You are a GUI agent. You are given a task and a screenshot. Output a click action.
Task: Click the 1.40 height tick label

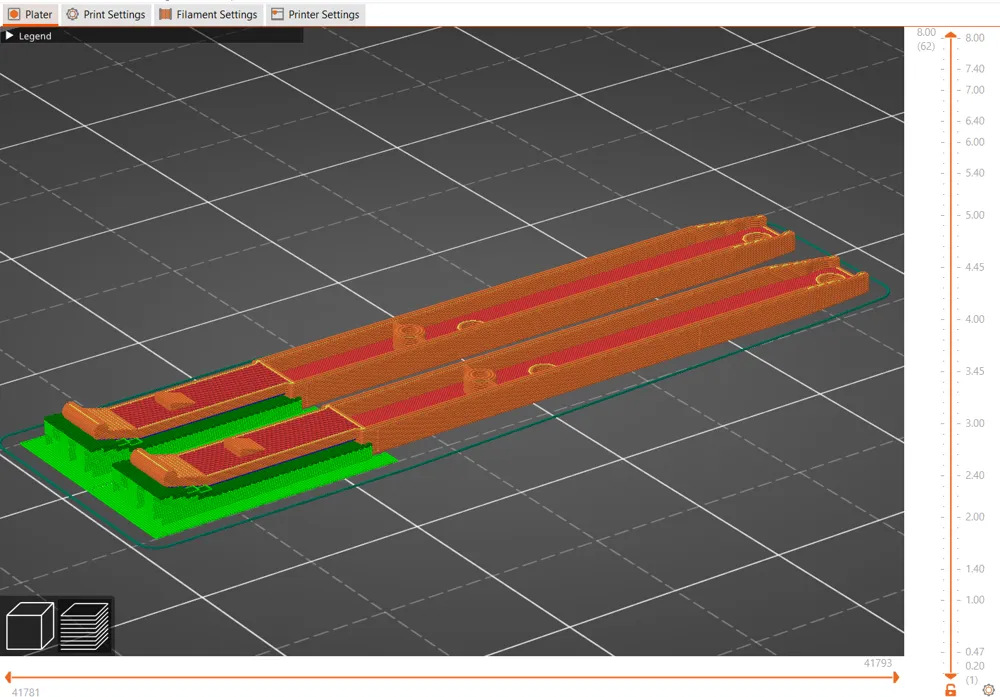974,569
